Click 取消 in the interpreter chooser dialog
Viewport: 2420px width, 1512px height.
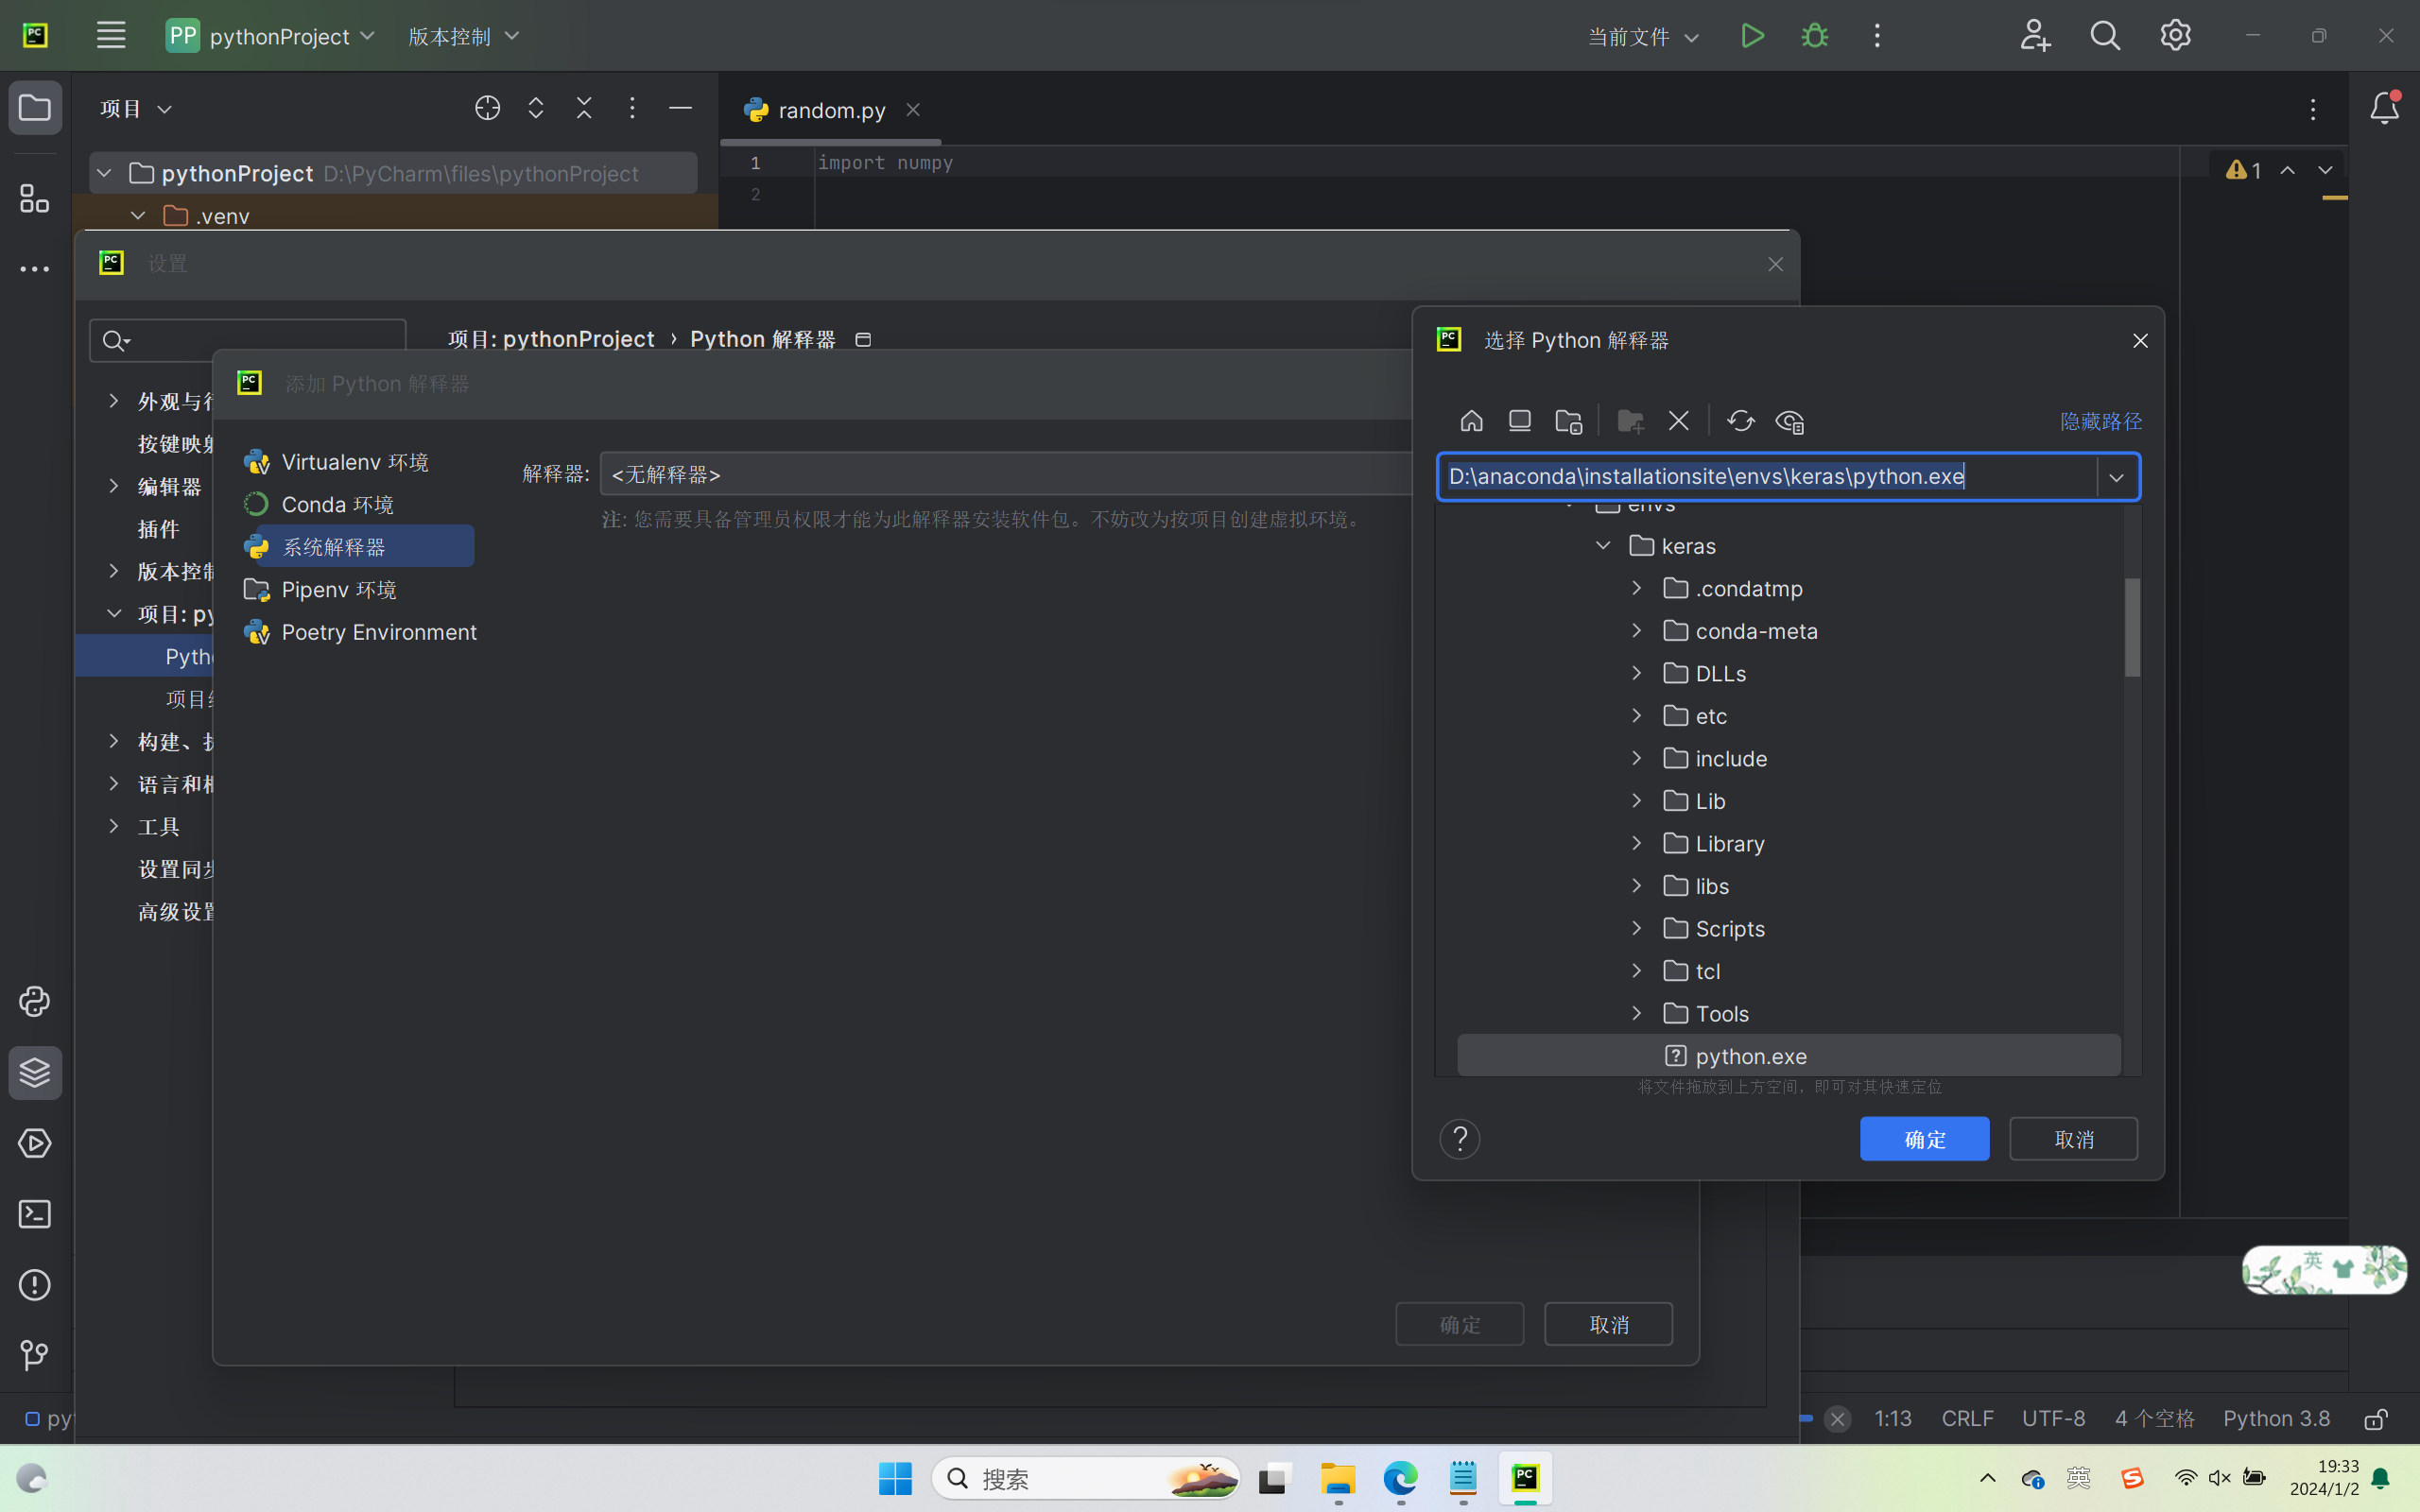[2073, 1139]
